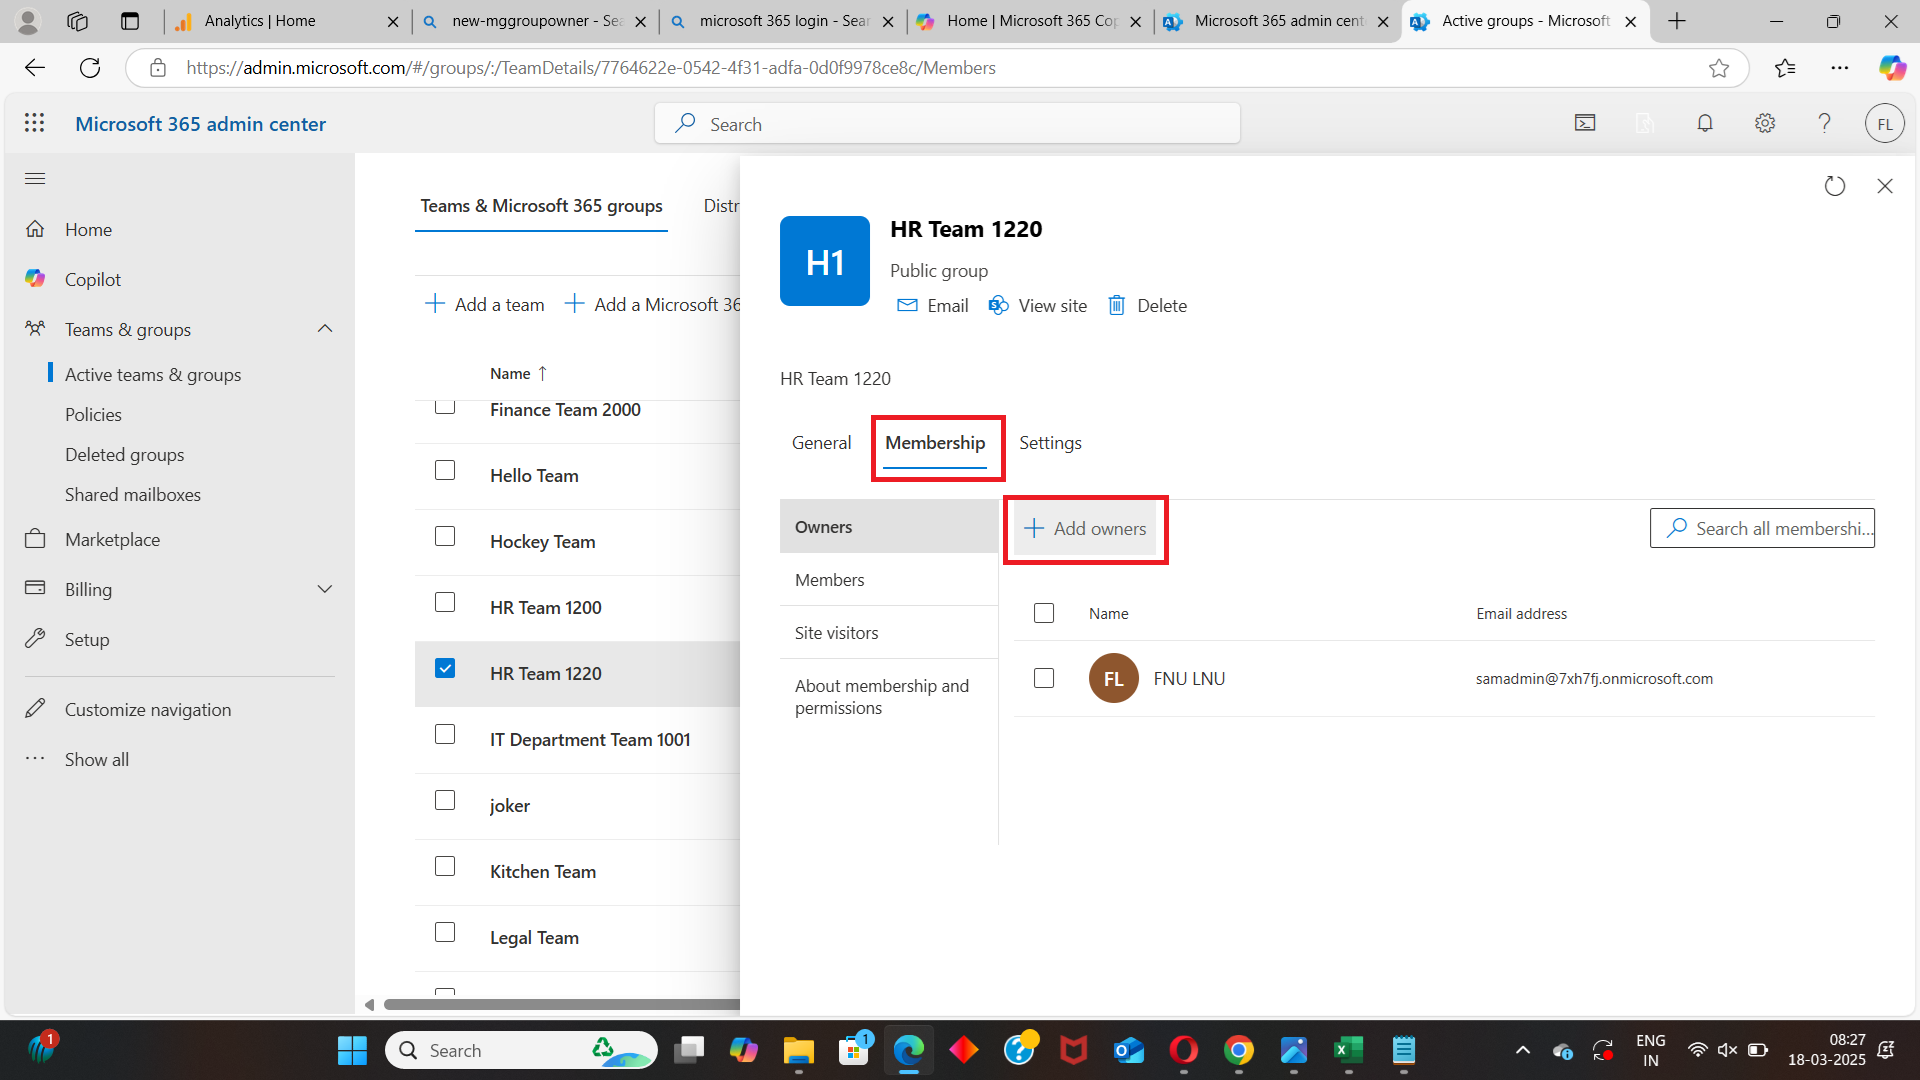Open browser Settings and more ellipsis
1920x1080 pixels.
pyautogui.click(x=1840, y=68)
